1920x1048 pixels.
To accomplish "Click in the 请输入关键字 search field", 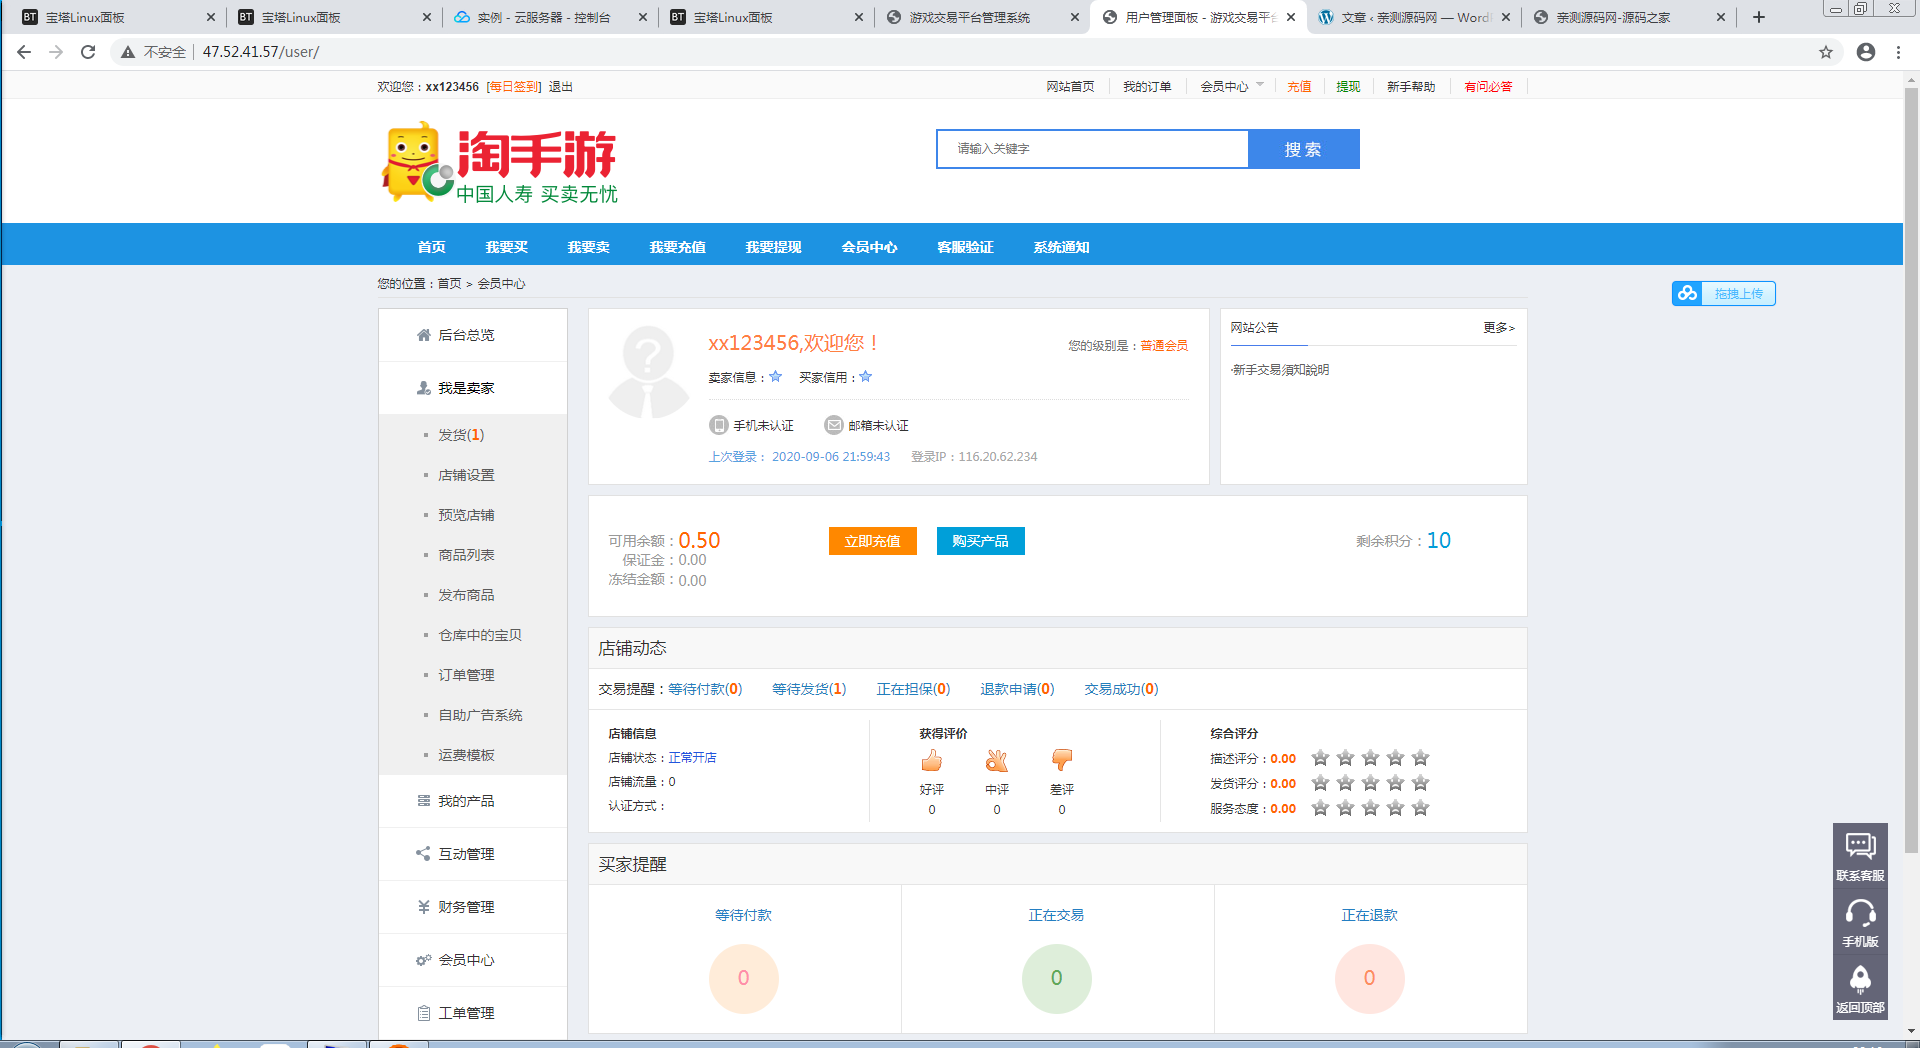I will coord(1093,149).
